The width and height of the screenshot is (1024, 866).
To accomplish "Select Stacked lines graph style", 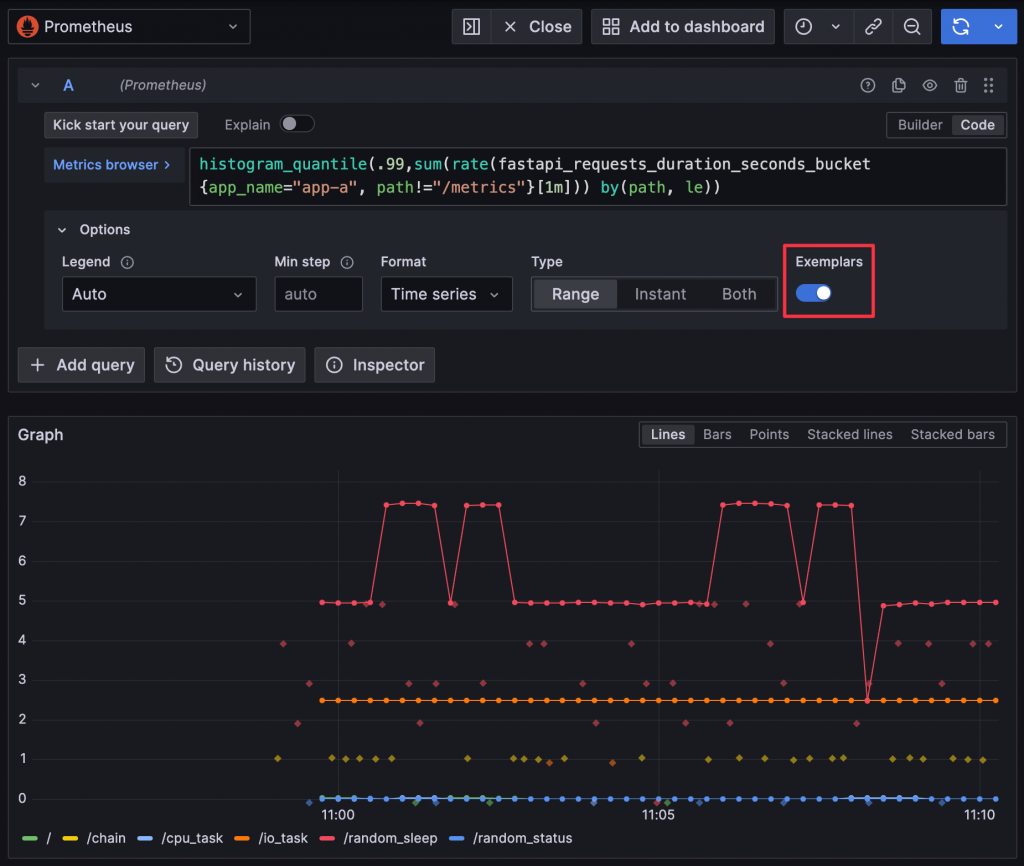I will click(x=849, y=434).
